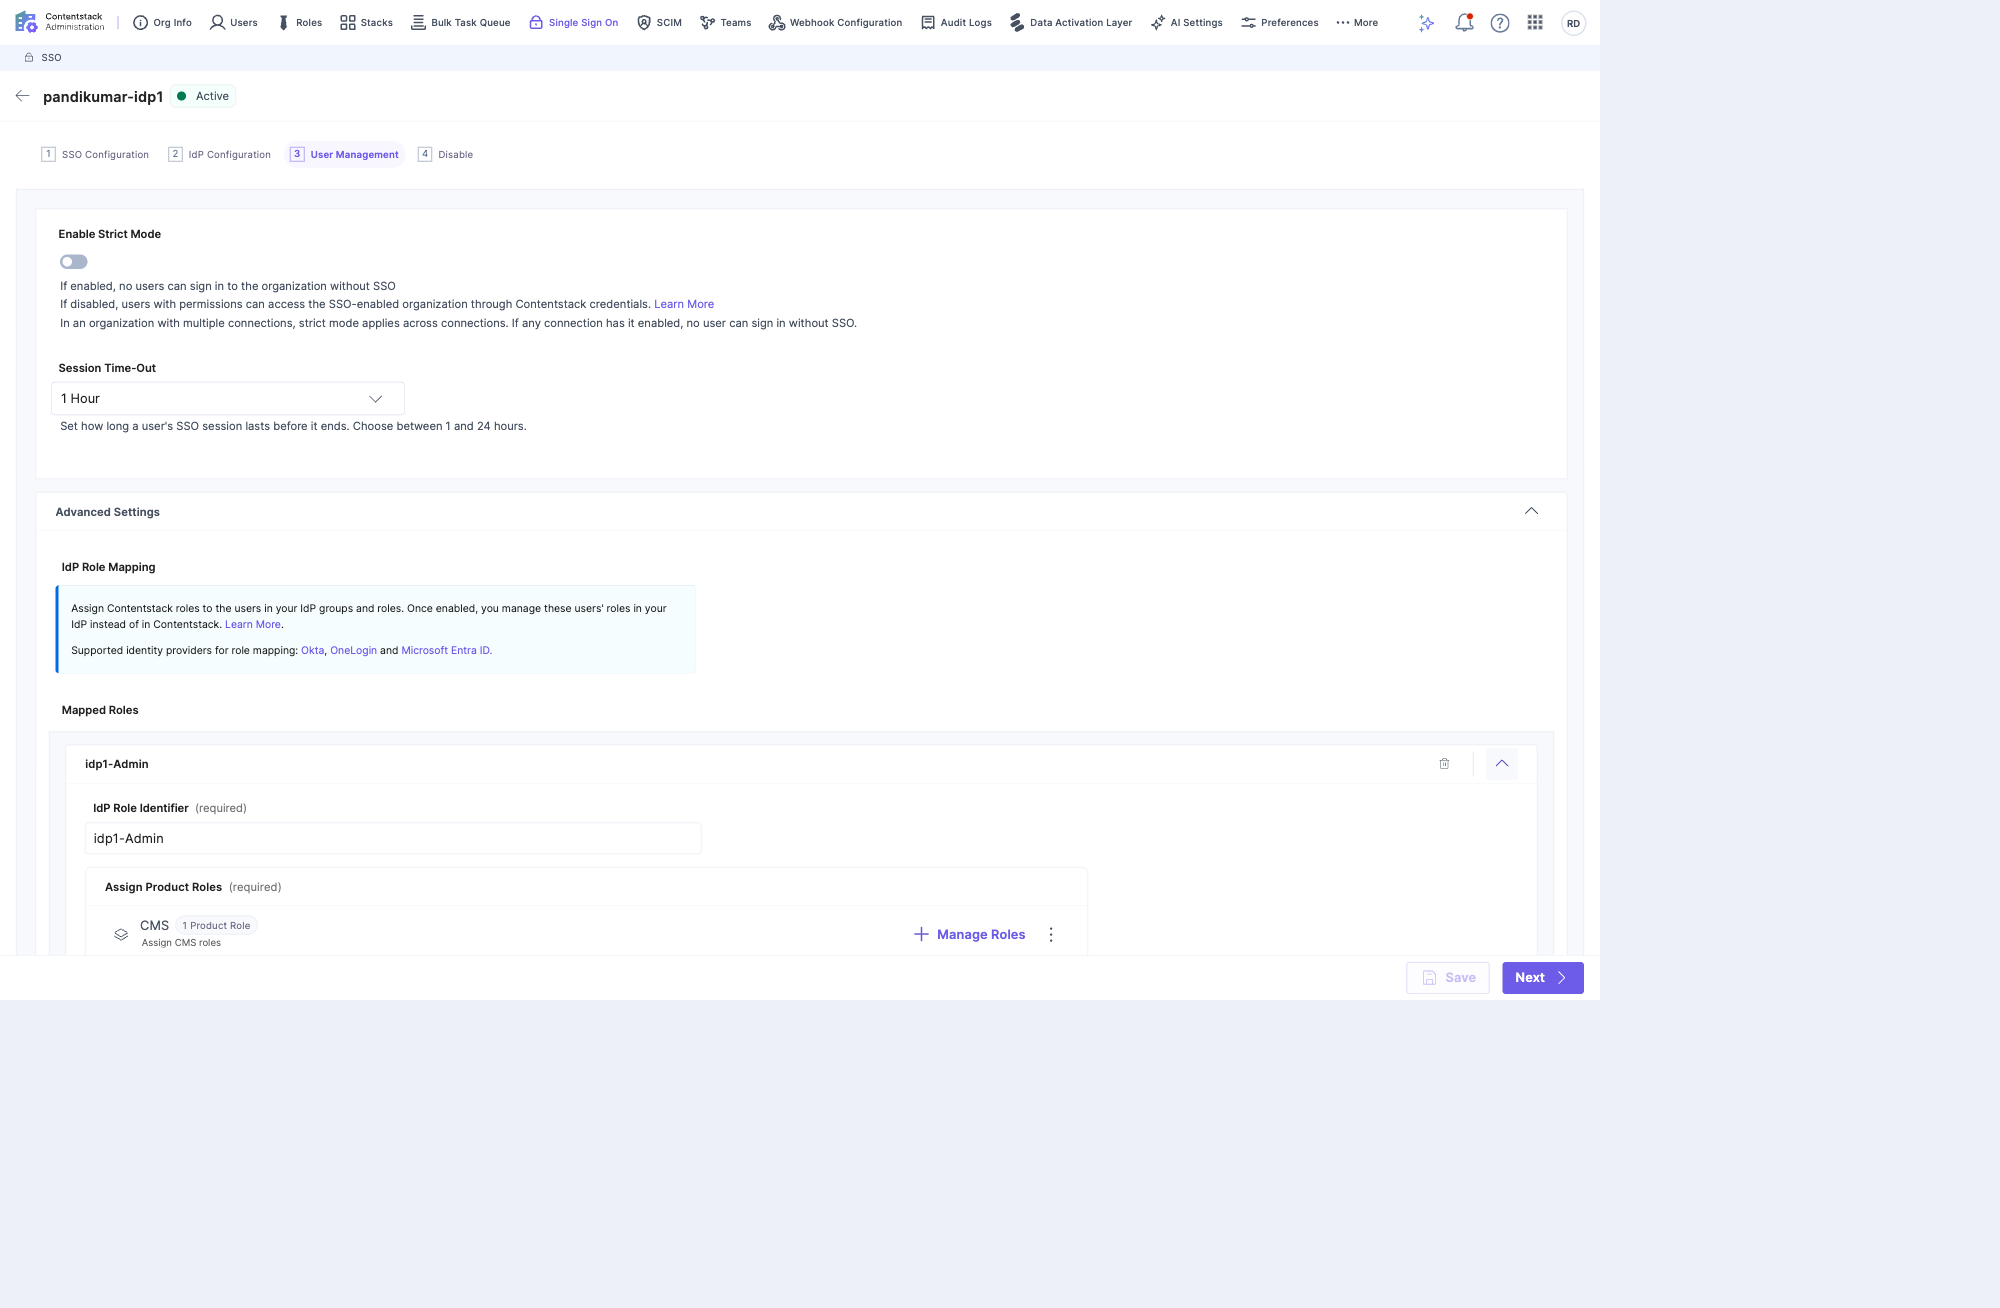Collapse the idp1-Admin role panel
Viewport: 2000px width, 1308px height.
pos(1502,764)
